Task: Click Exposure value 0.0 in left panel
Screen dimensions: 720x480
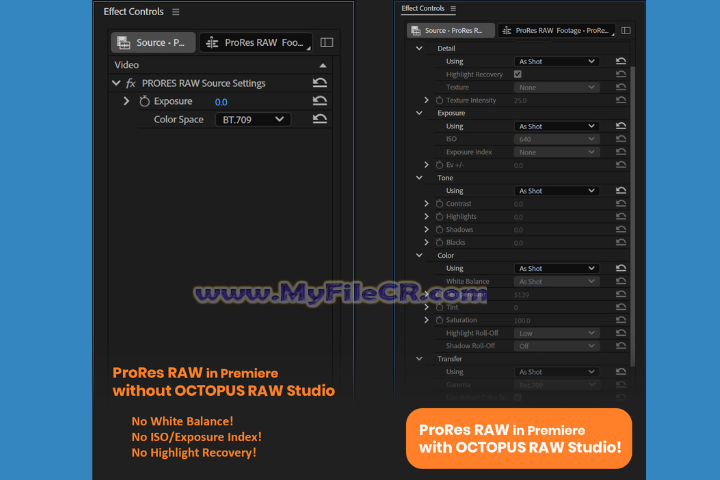Action: click(x=221, y=102)
